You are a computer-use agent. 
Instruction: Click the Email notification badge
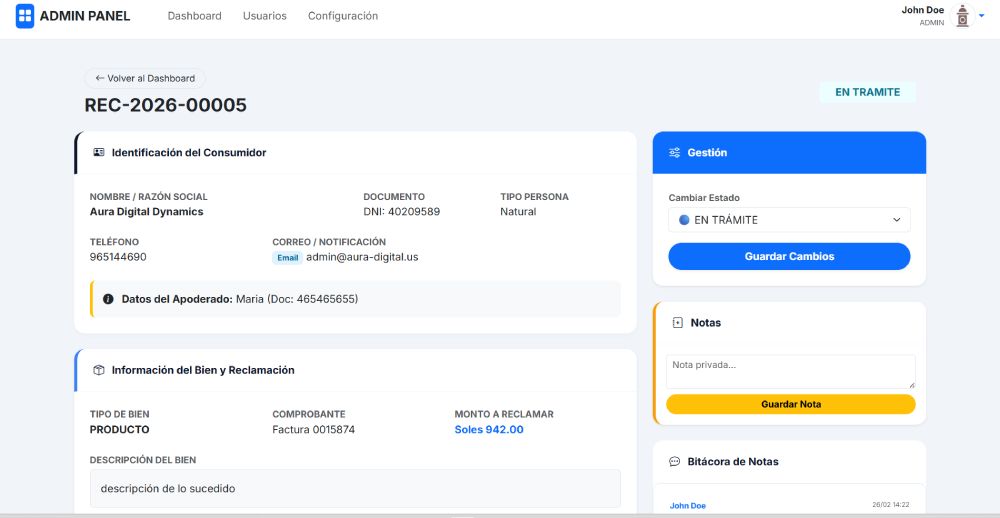tap(288, 258)
